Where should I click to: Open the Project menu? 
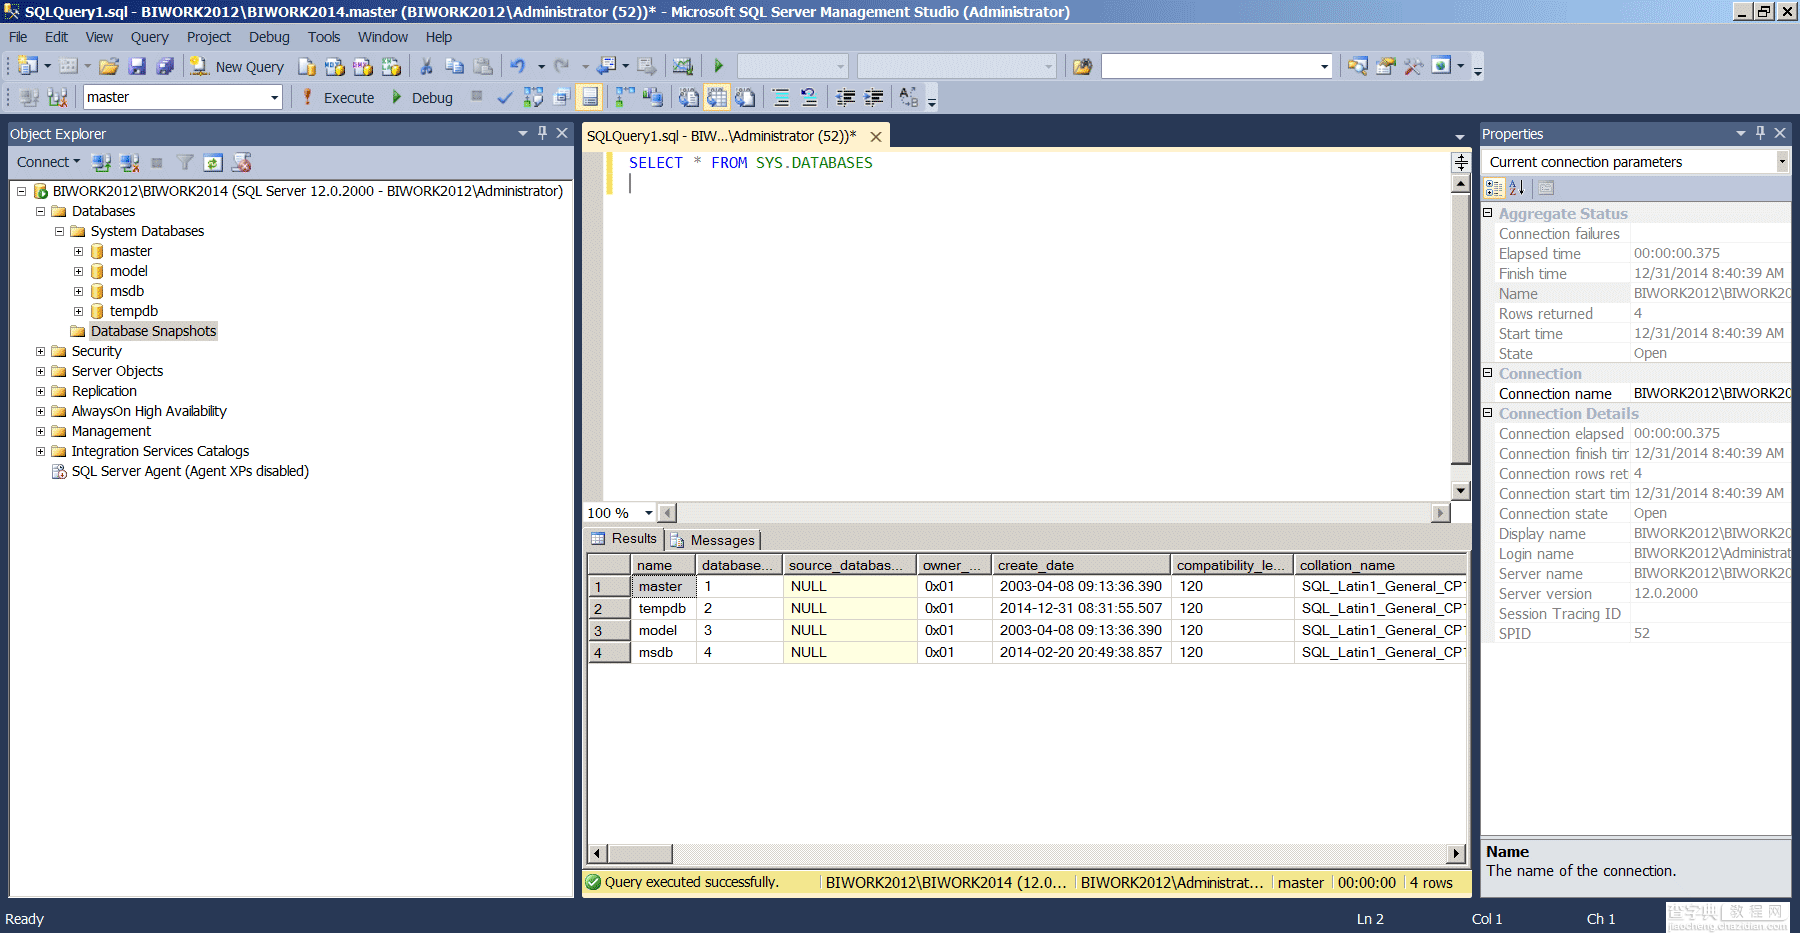pyautogui.click(x=208, y=37)
